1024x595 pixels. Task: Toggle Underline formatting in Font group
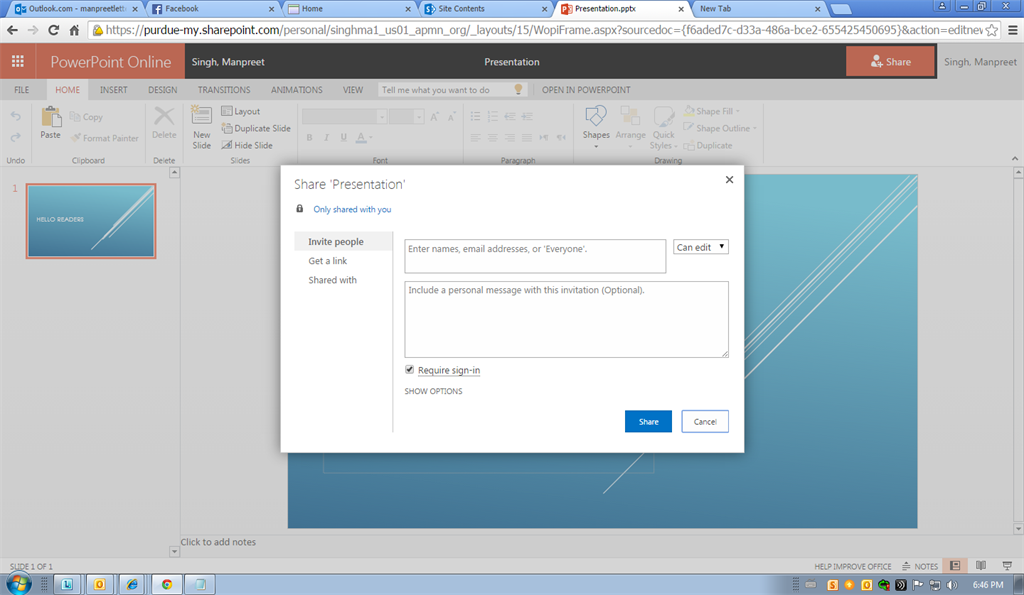[x=344, y=137]
